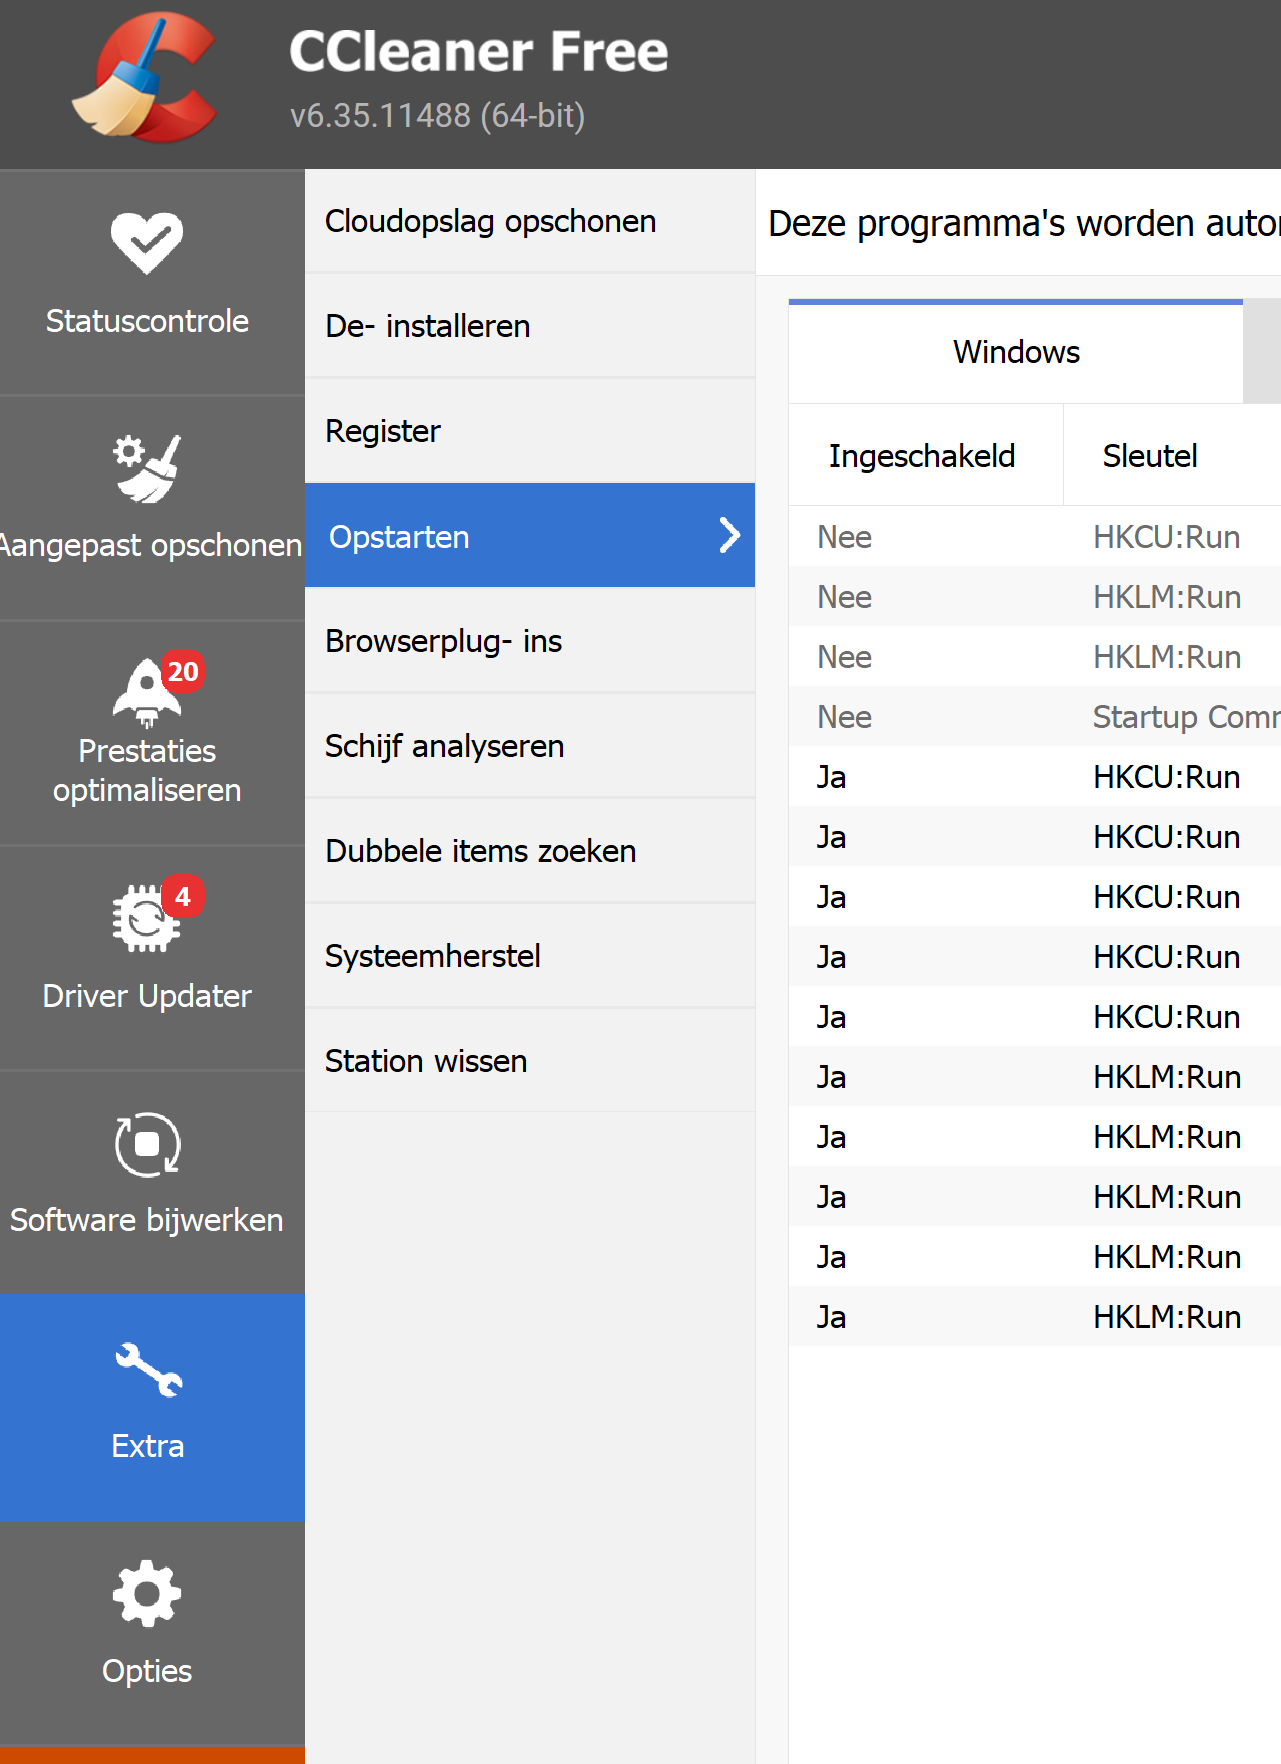Open Station wissen menu item
Image resolution: width=1281 pixels, height=1764 pixels.
(530, 1061)
